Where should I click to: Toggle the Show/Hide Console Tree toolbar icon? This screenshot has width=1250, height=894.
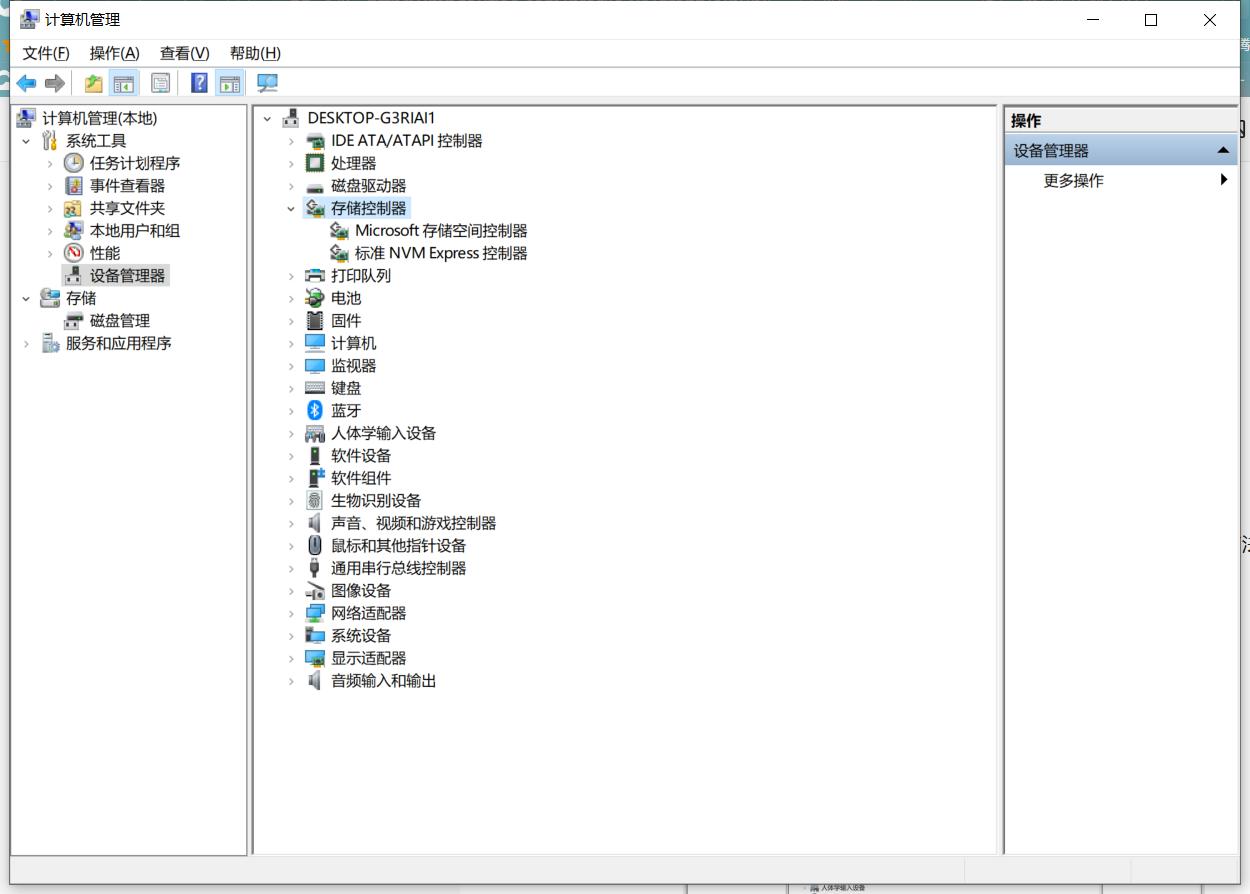[x=123, y=83]
